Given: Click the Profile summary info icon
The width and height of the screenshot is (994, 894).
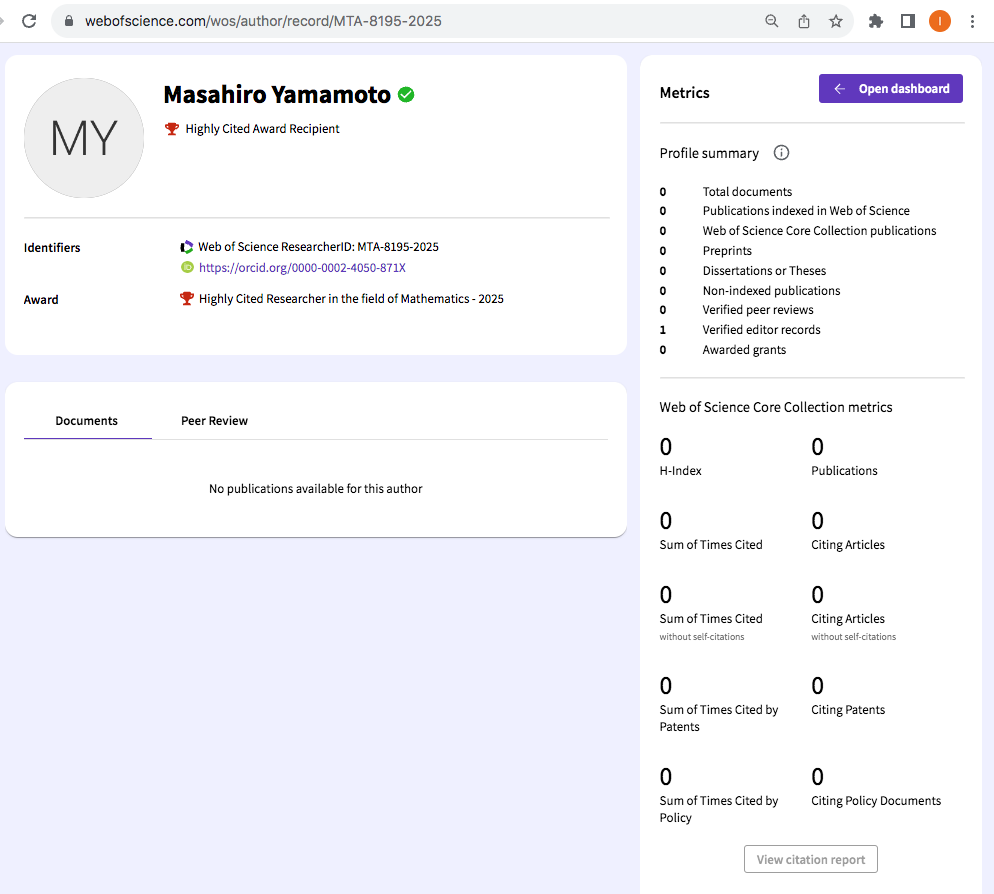Looking at the screenshot, I should (782, 153).
